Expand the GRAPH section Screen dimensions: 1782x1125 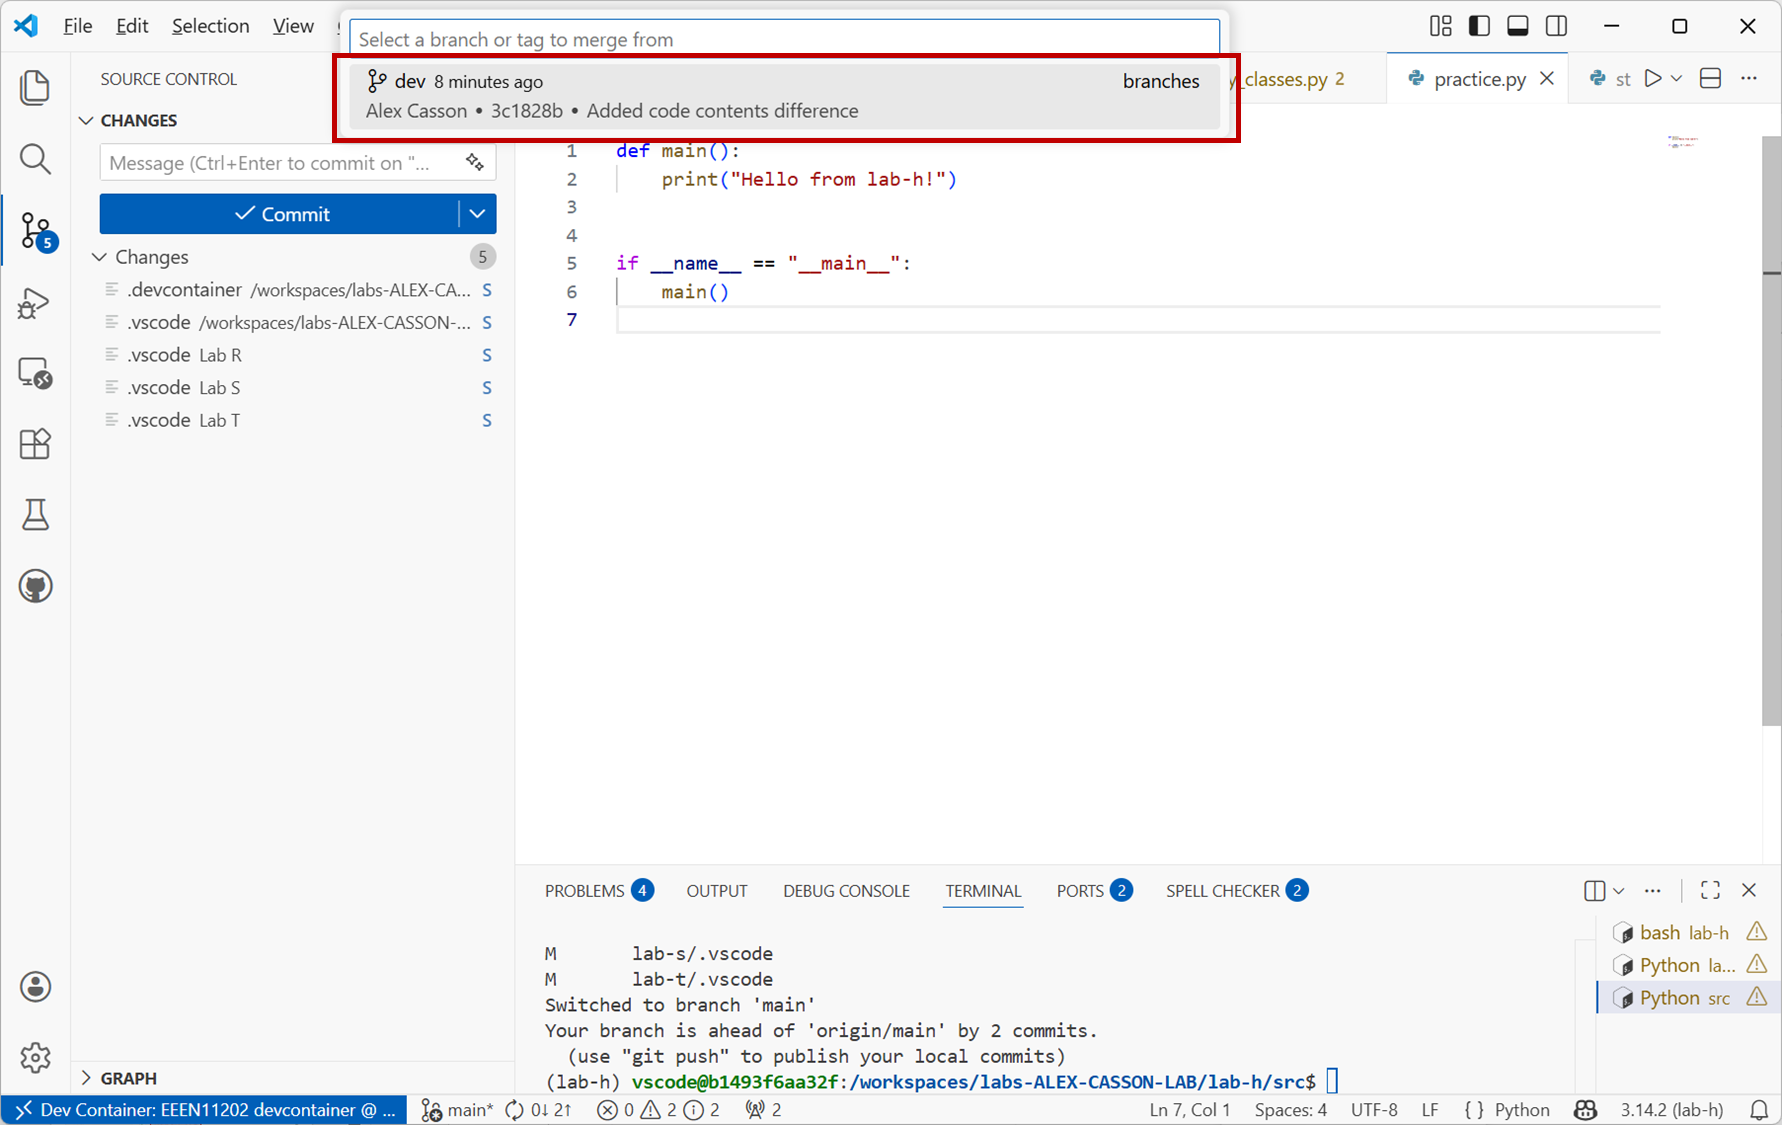(128, 1078)
